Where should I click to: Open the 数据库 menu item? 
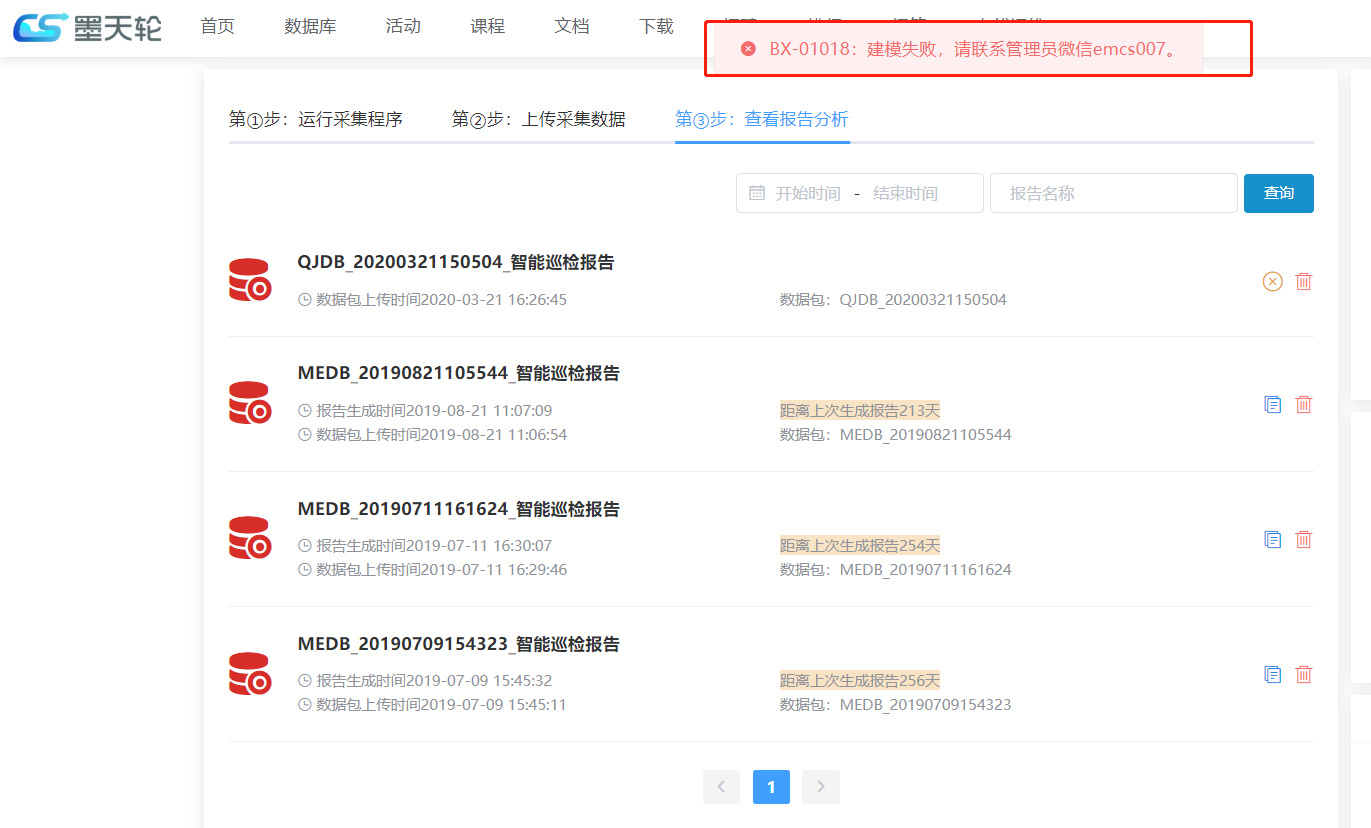310,27
